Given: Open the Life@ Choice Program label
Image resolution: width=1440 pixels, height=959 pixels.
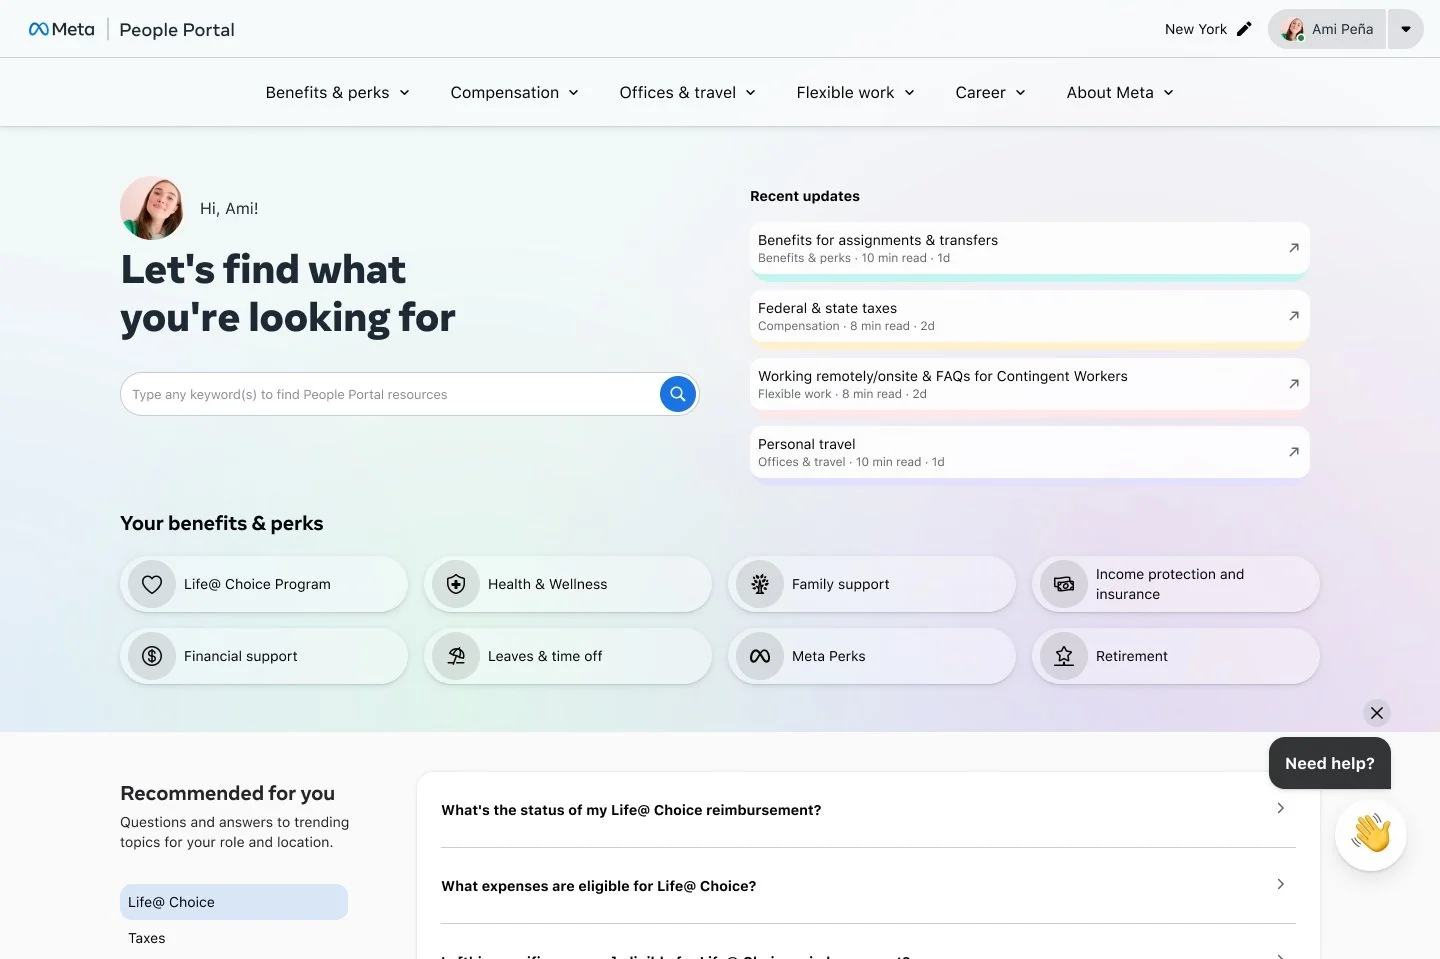Looking at the screenshot, I should [257, 584].
